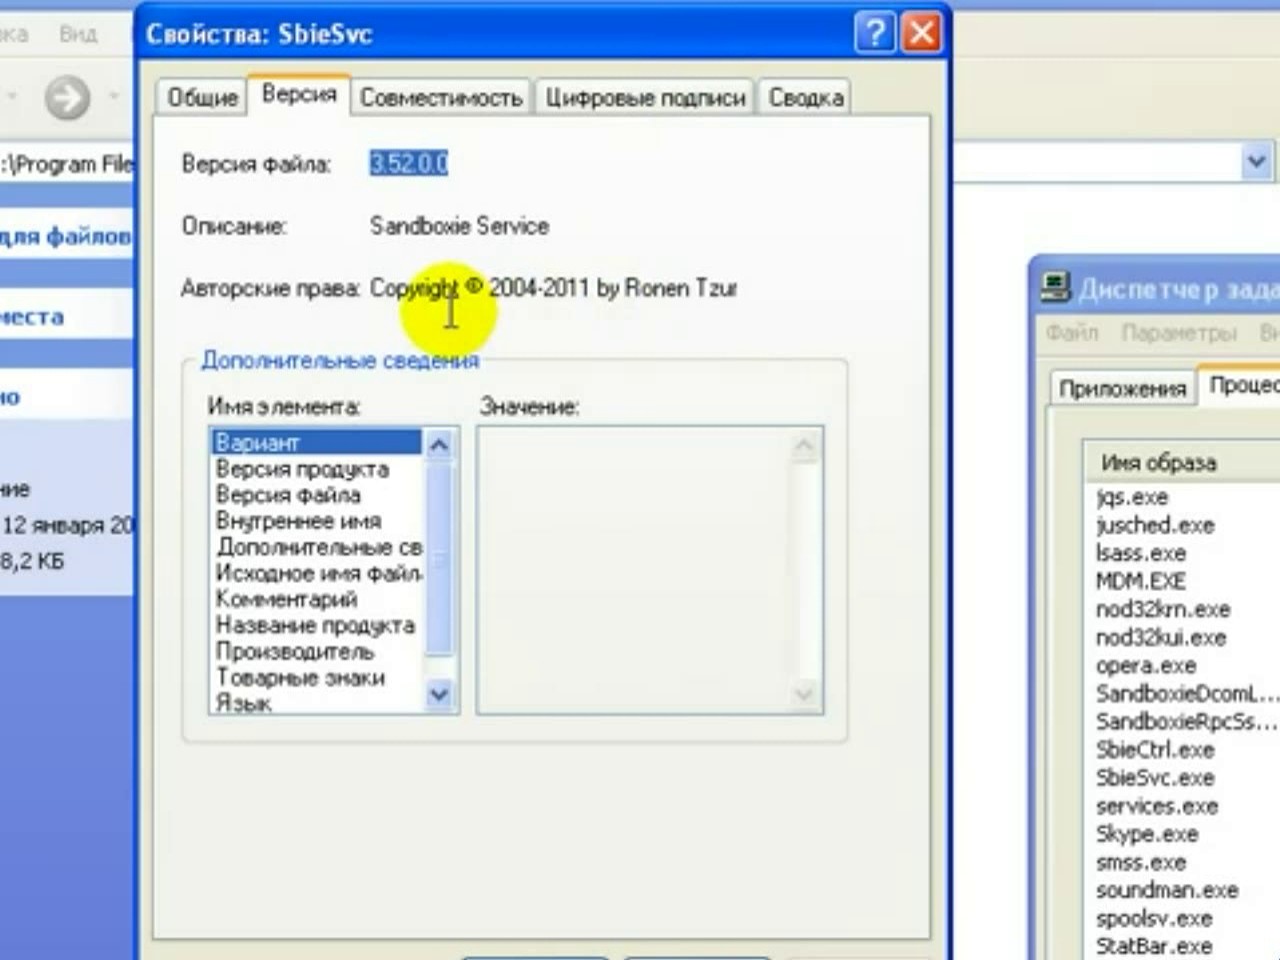Click the forward navigation arrow icon
The height and width of the screenshot is (960, 1280).
pyautogui.click(x=67, y=97)
